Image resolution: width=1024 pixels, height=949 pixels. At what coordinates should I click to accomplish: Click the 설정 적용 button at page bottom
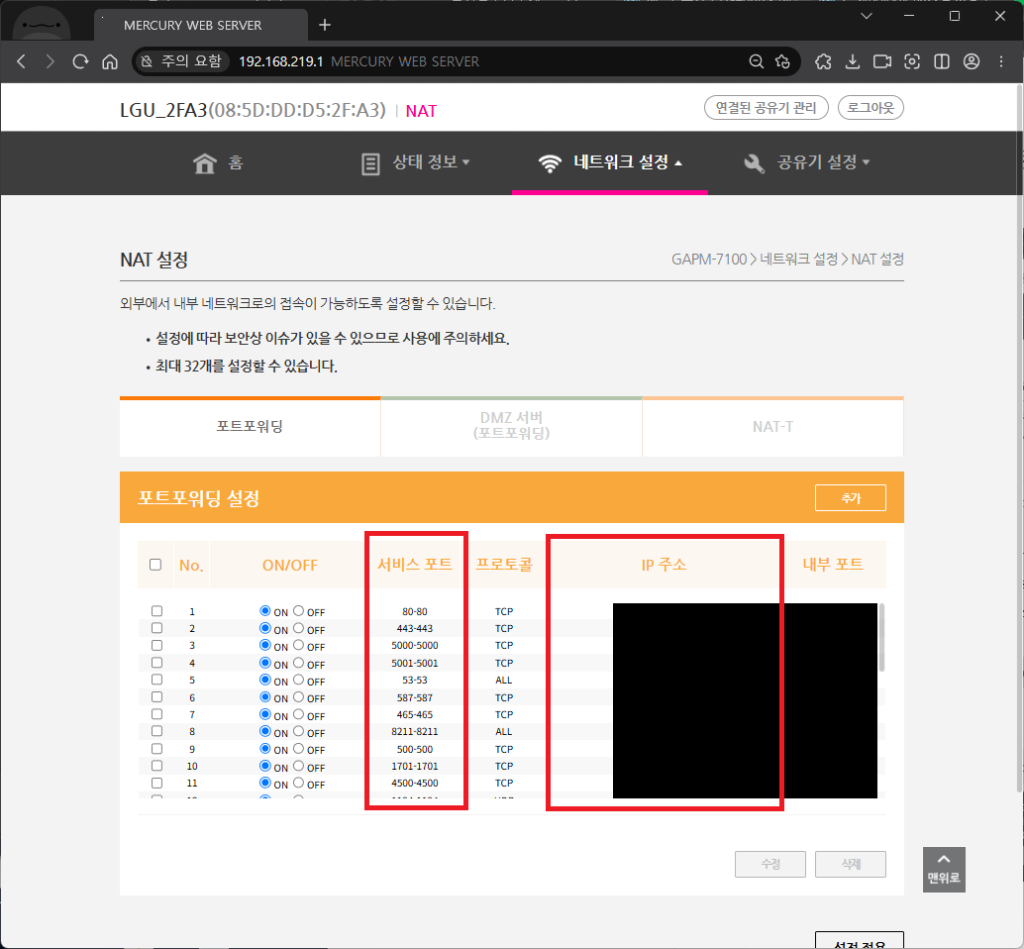[x=859, y=941]
